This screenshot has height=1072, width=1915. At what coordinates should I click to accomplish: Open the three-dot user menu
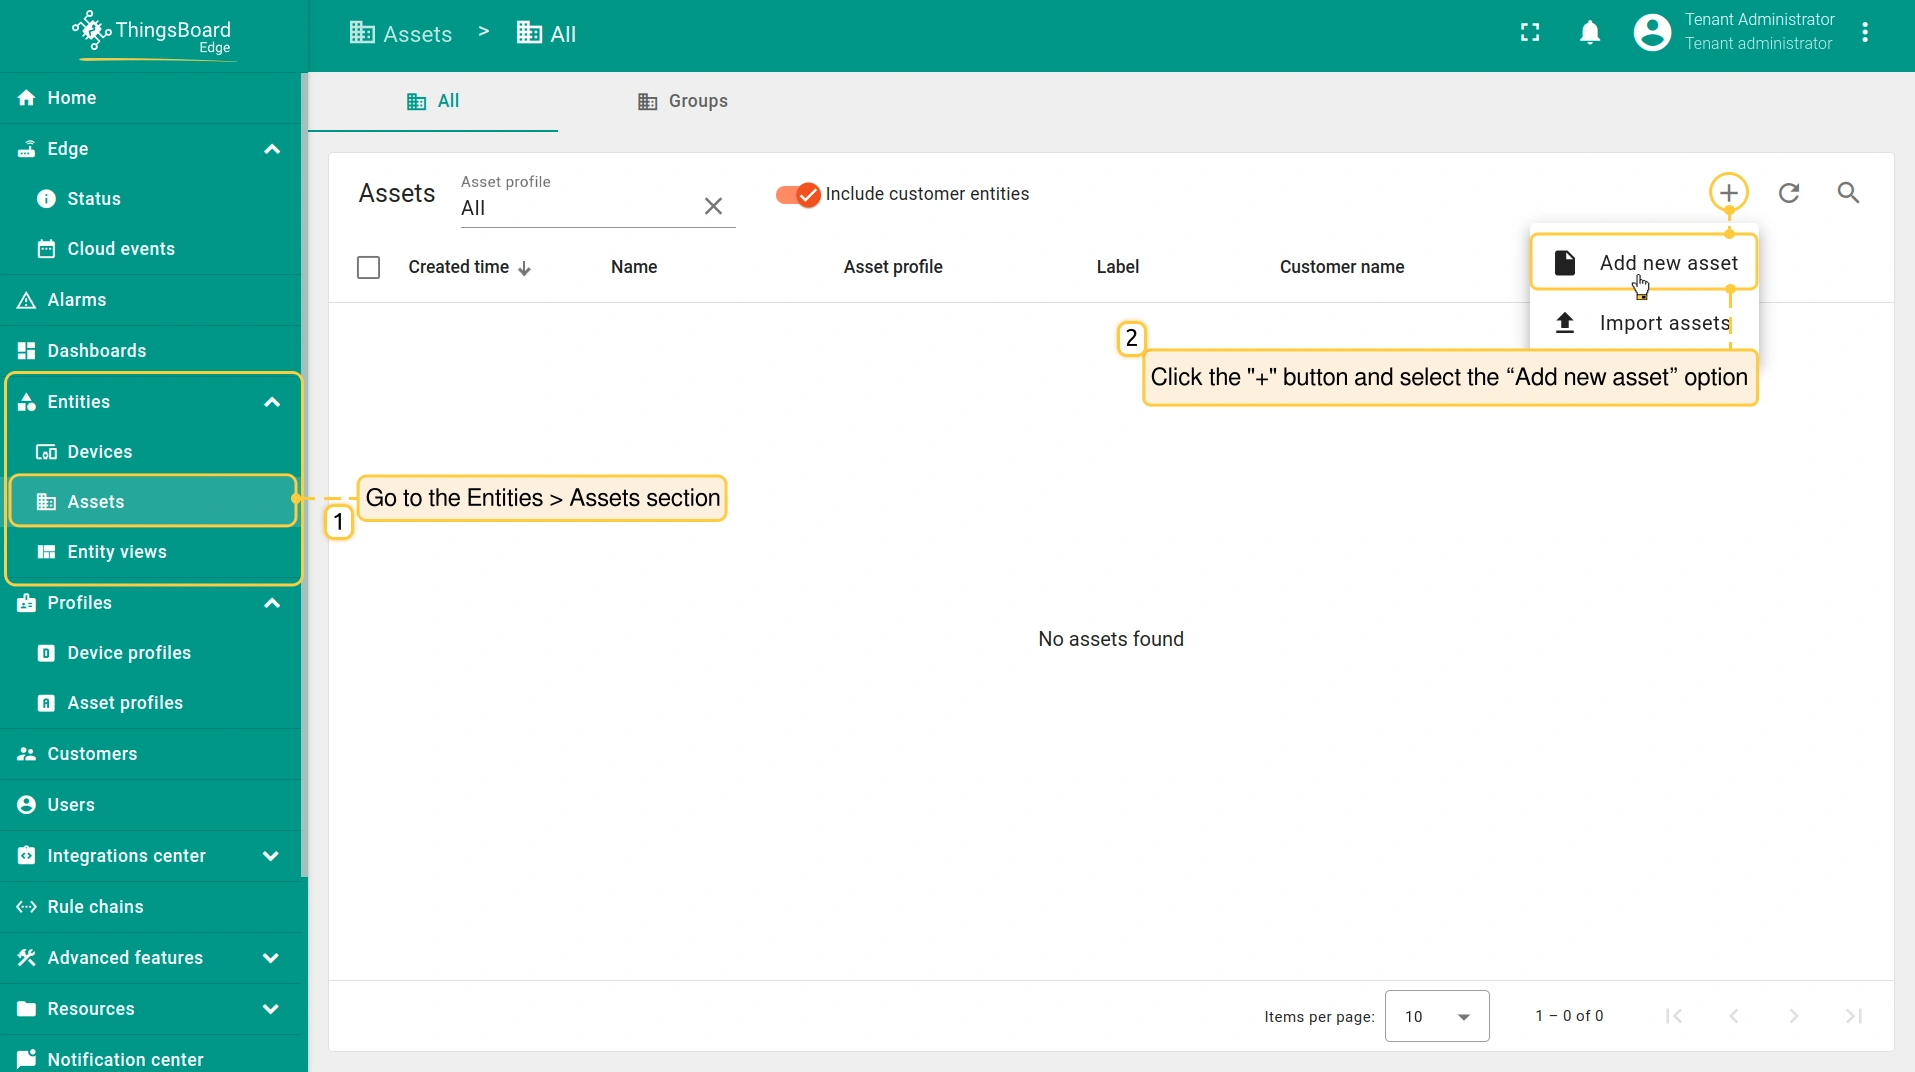point(1865,33)
